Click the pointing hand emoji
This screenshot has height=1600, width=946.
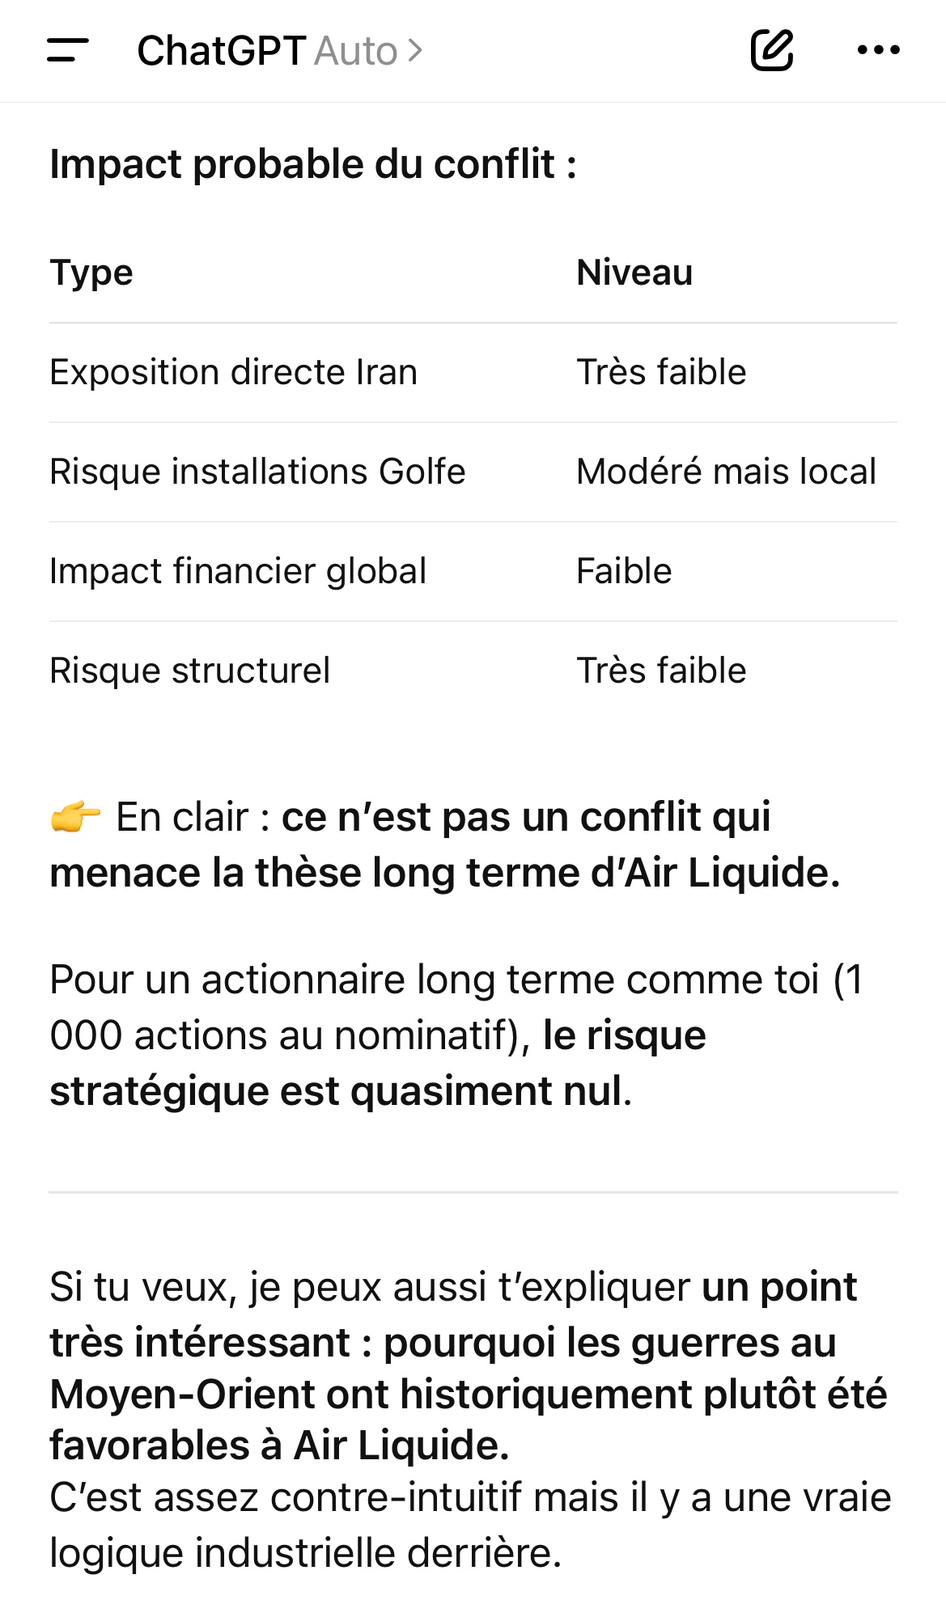tap(76, 817)
